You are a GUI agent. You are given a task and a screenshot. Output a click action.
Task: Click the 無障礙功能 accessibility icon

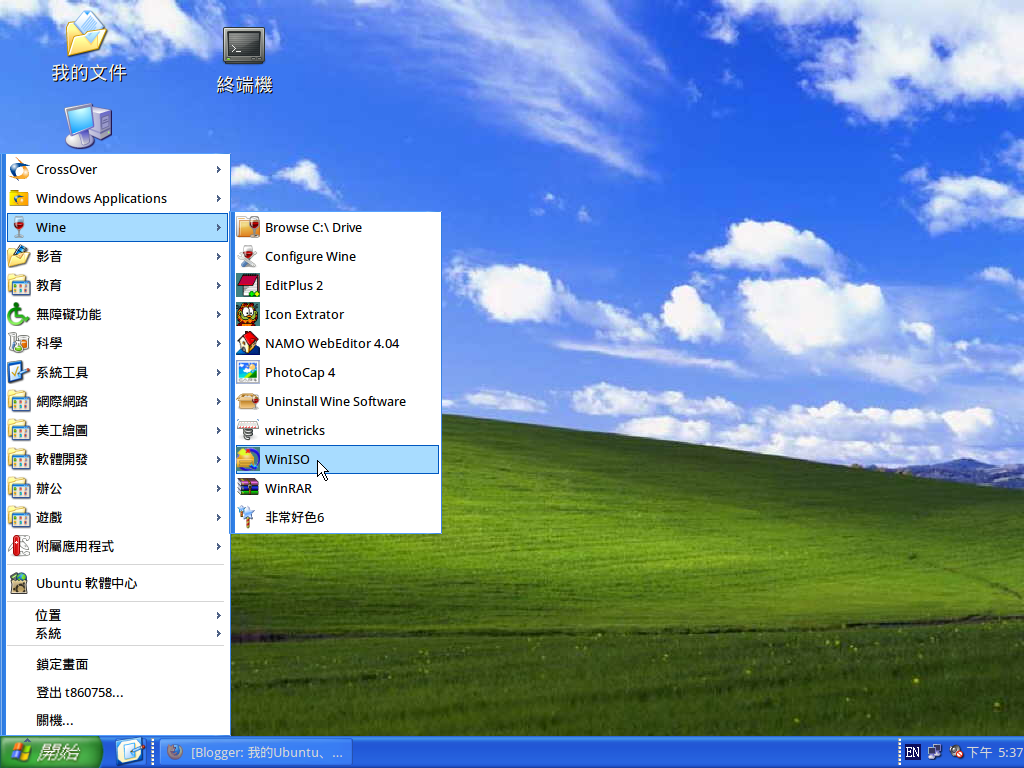tap(19, 314)
